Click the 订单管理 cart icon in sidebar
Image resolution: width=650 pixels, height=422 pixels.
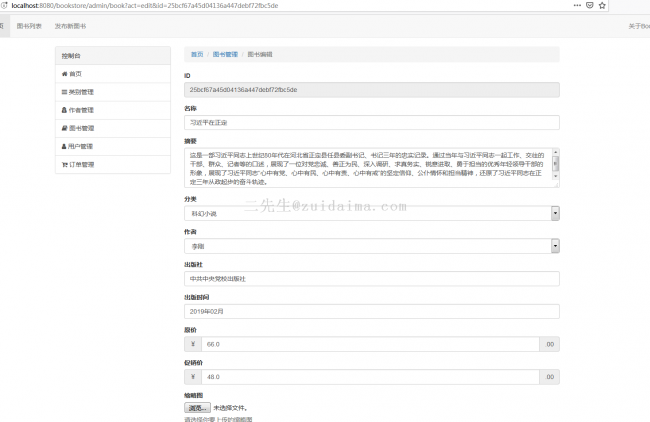(65, 164)
